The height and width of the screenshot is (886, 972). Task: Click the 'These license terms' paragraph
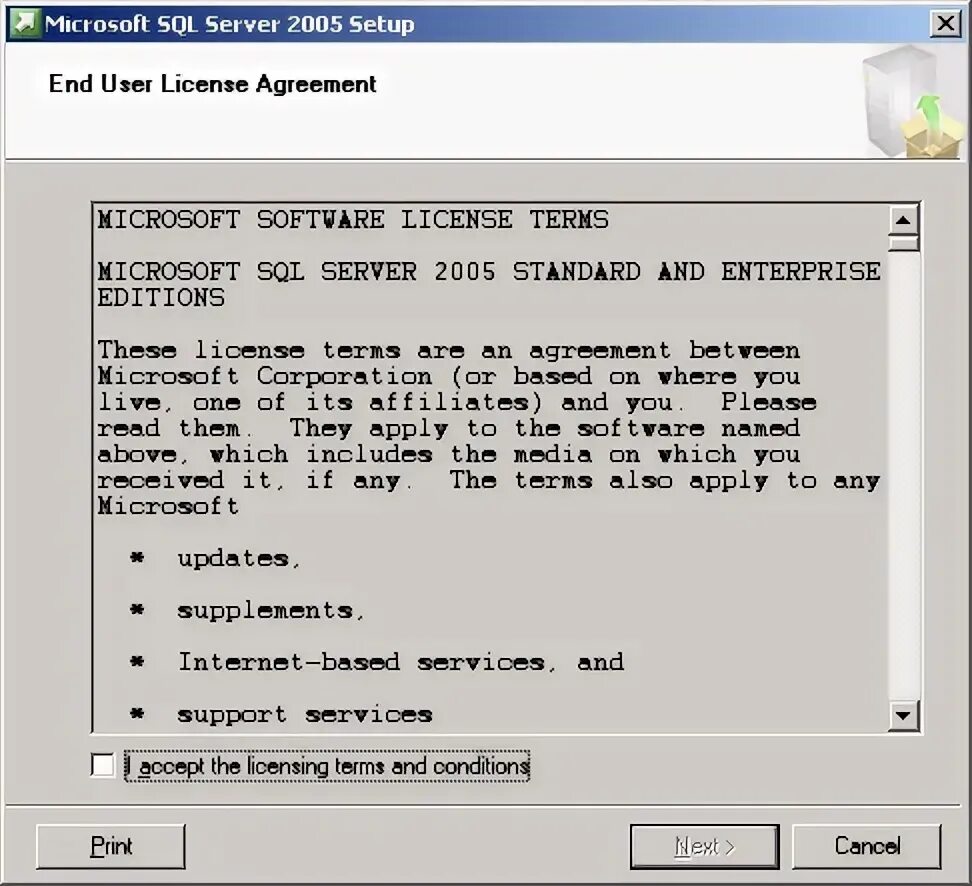click(x=489, y=428)
